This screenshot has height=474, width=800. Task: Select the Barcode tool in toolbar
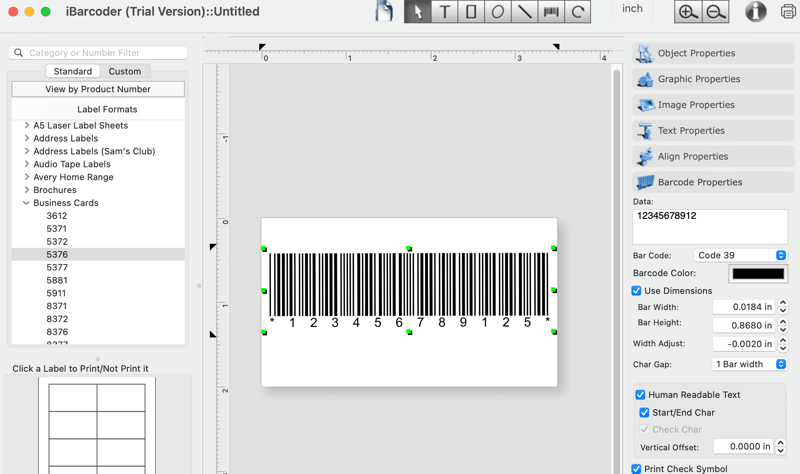[x=551, y=12]
